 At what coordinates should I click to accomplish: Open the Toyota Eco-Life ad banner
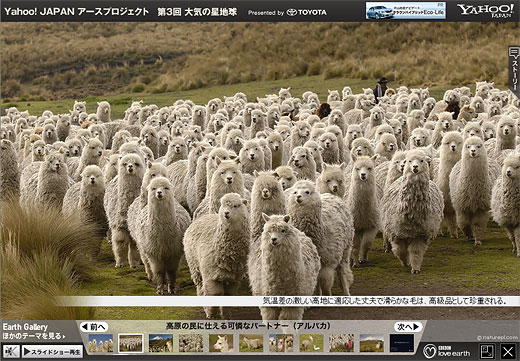tap(406, 11)
